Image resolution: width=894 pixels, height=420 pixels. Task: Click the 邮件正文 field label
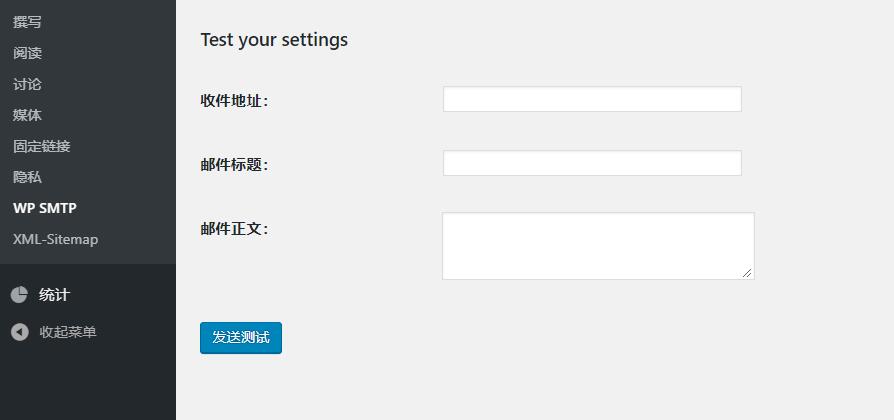[x=234, y=229]
